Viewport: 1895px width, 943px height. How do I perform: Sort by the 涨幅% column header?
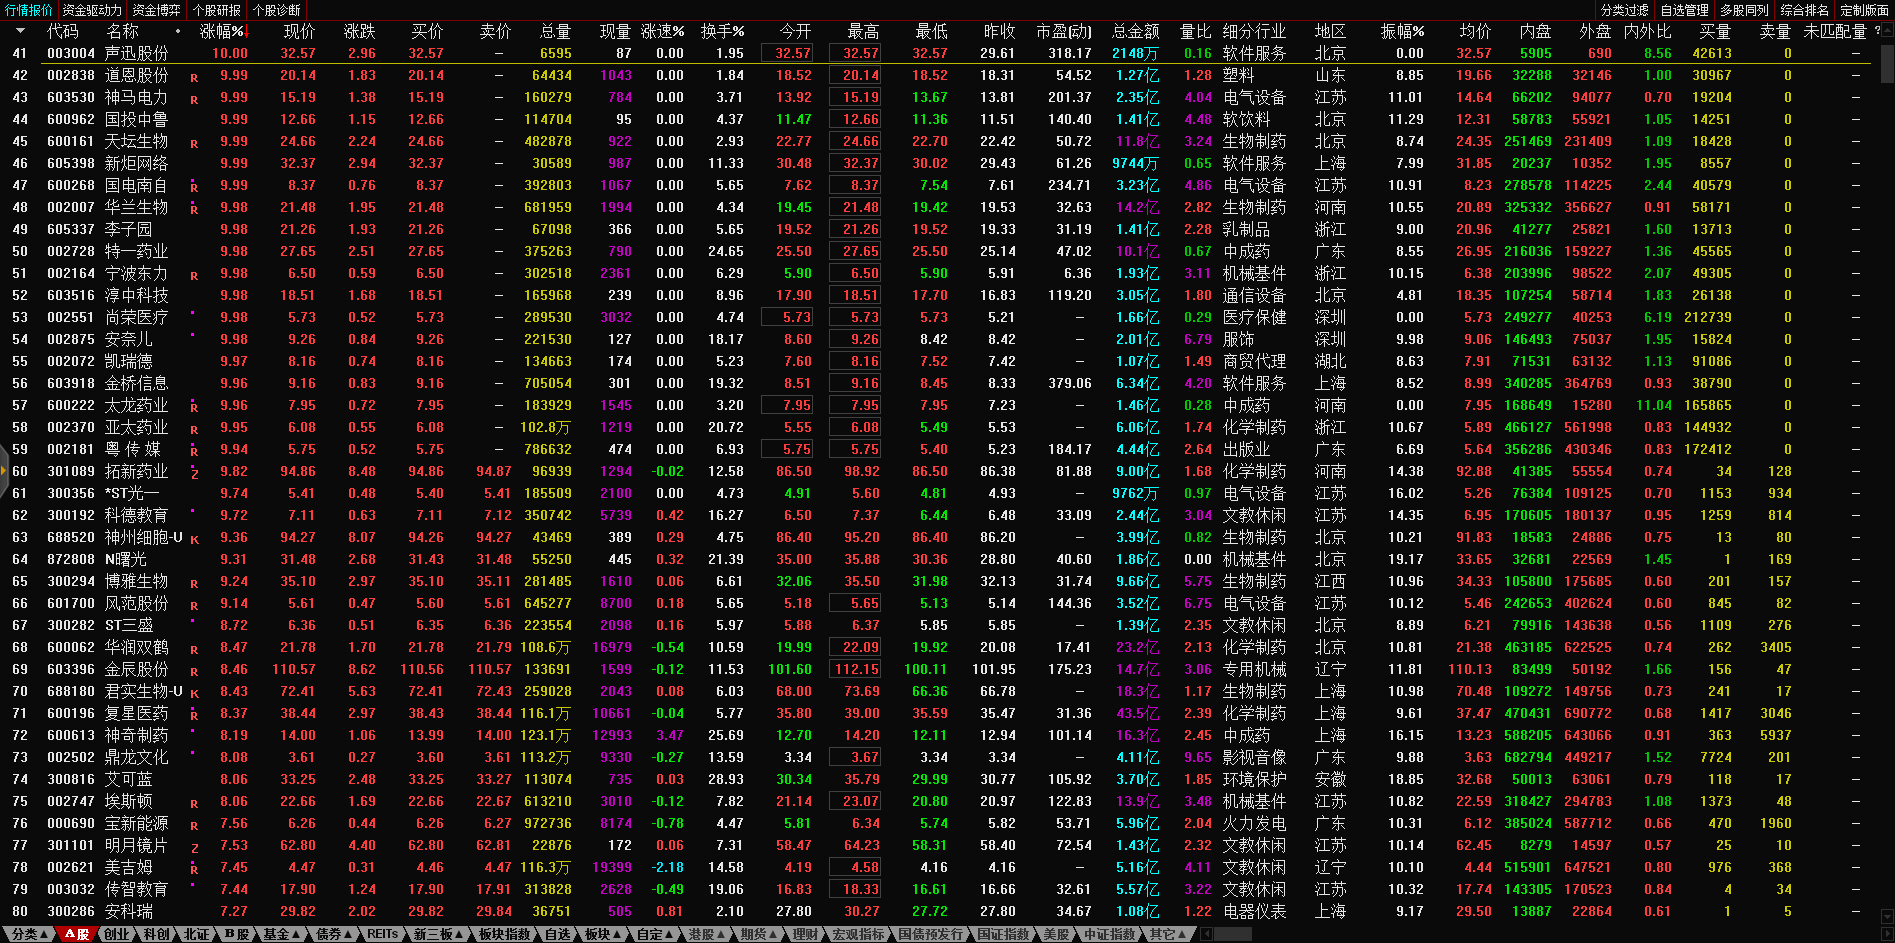point(221,31)
